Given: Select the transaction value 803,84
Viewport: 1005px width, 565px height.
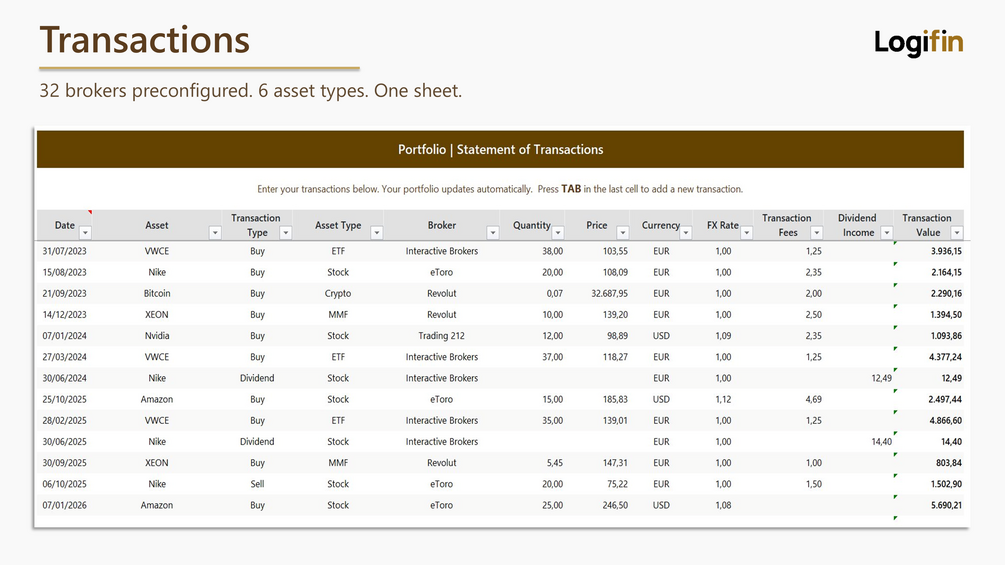Looking at the screenshot, I should tap(949, 463).
